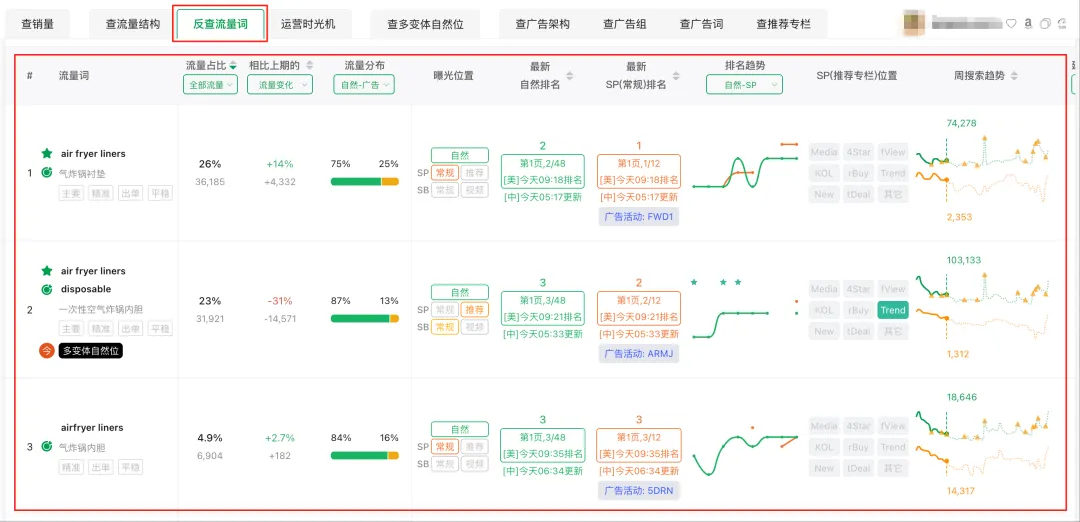Click 第1页,2/48 natural rank box

(543, 172)
